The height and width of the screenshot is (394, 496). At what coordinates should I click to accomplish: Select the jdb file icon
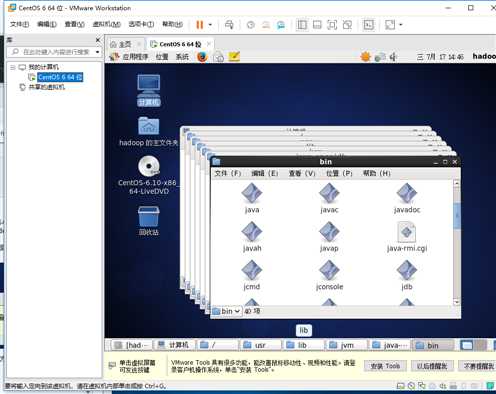(x=407, y=275)
